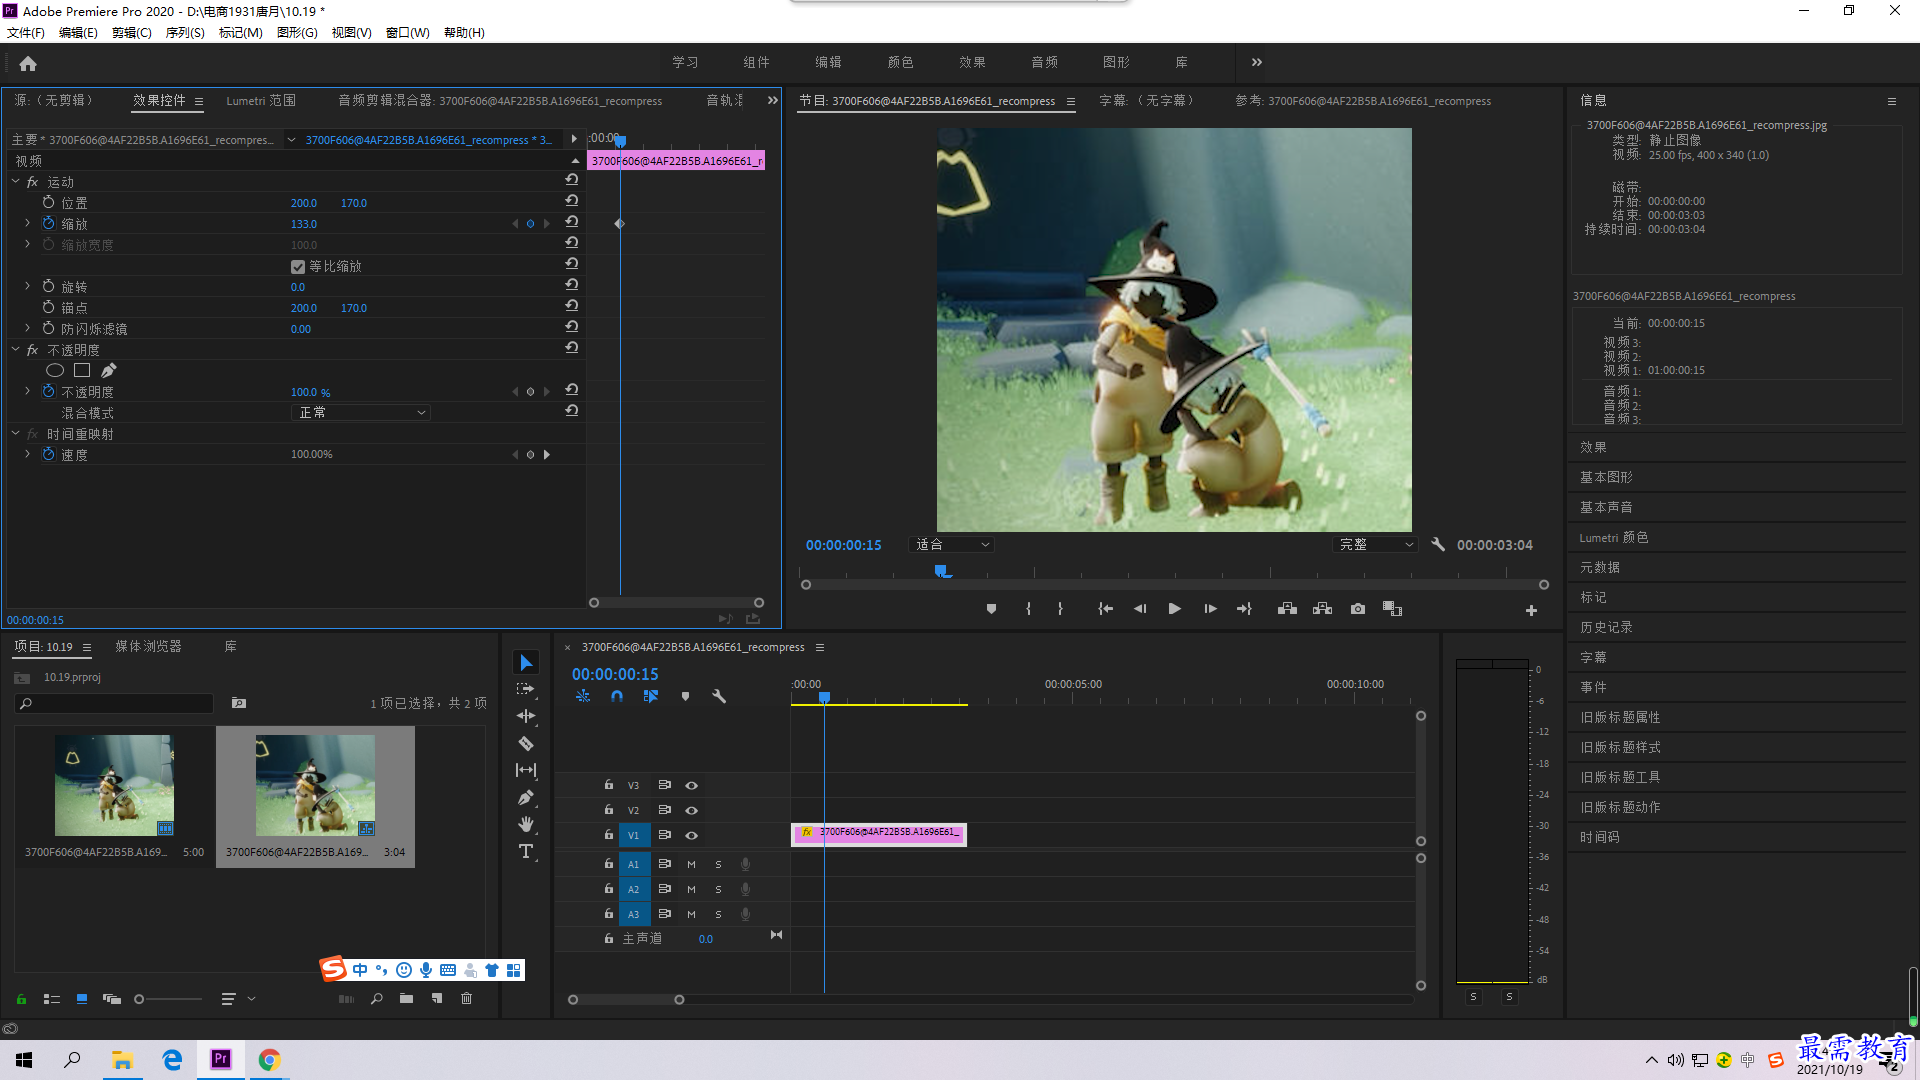Collapse the Motion effect group

(x=16, y=182)
